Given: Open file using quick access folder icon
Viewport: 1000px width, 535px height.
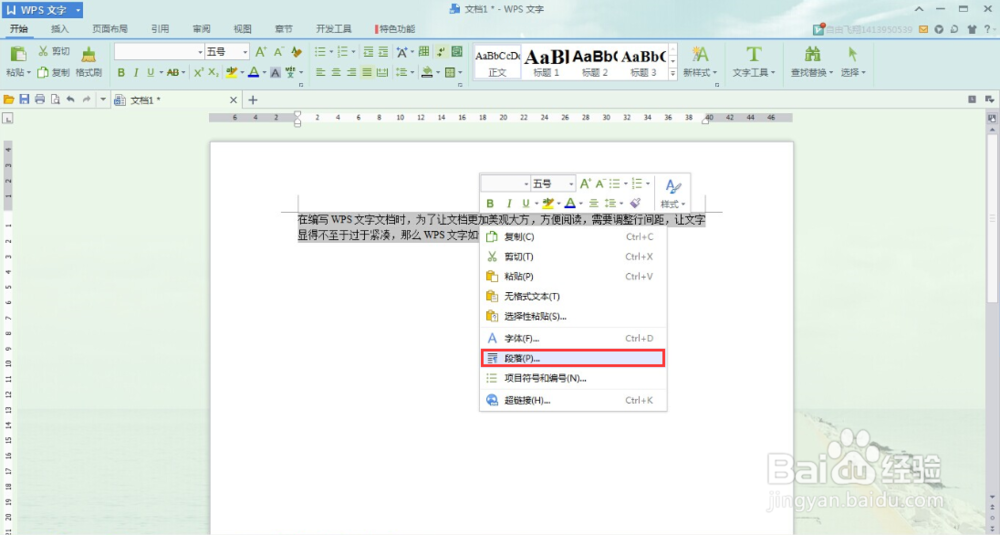Looking at the screenshot, I should pos(9,99).
